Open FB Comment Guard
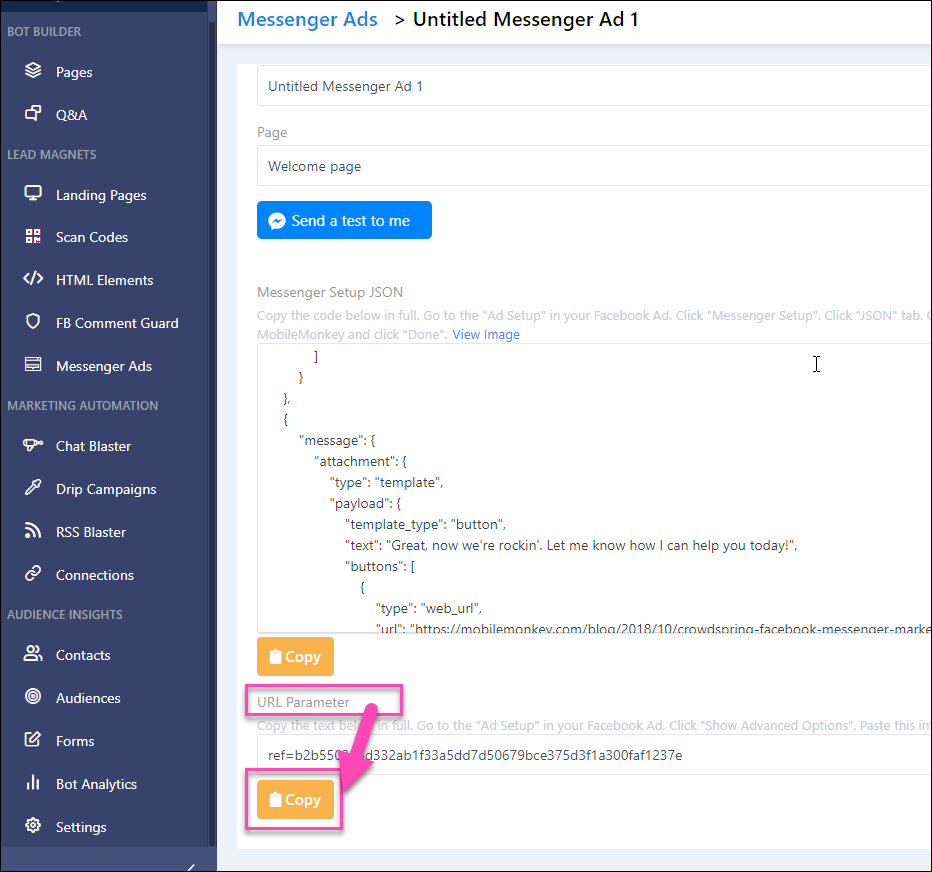The image size is (932, 872). tap(117, 323)
